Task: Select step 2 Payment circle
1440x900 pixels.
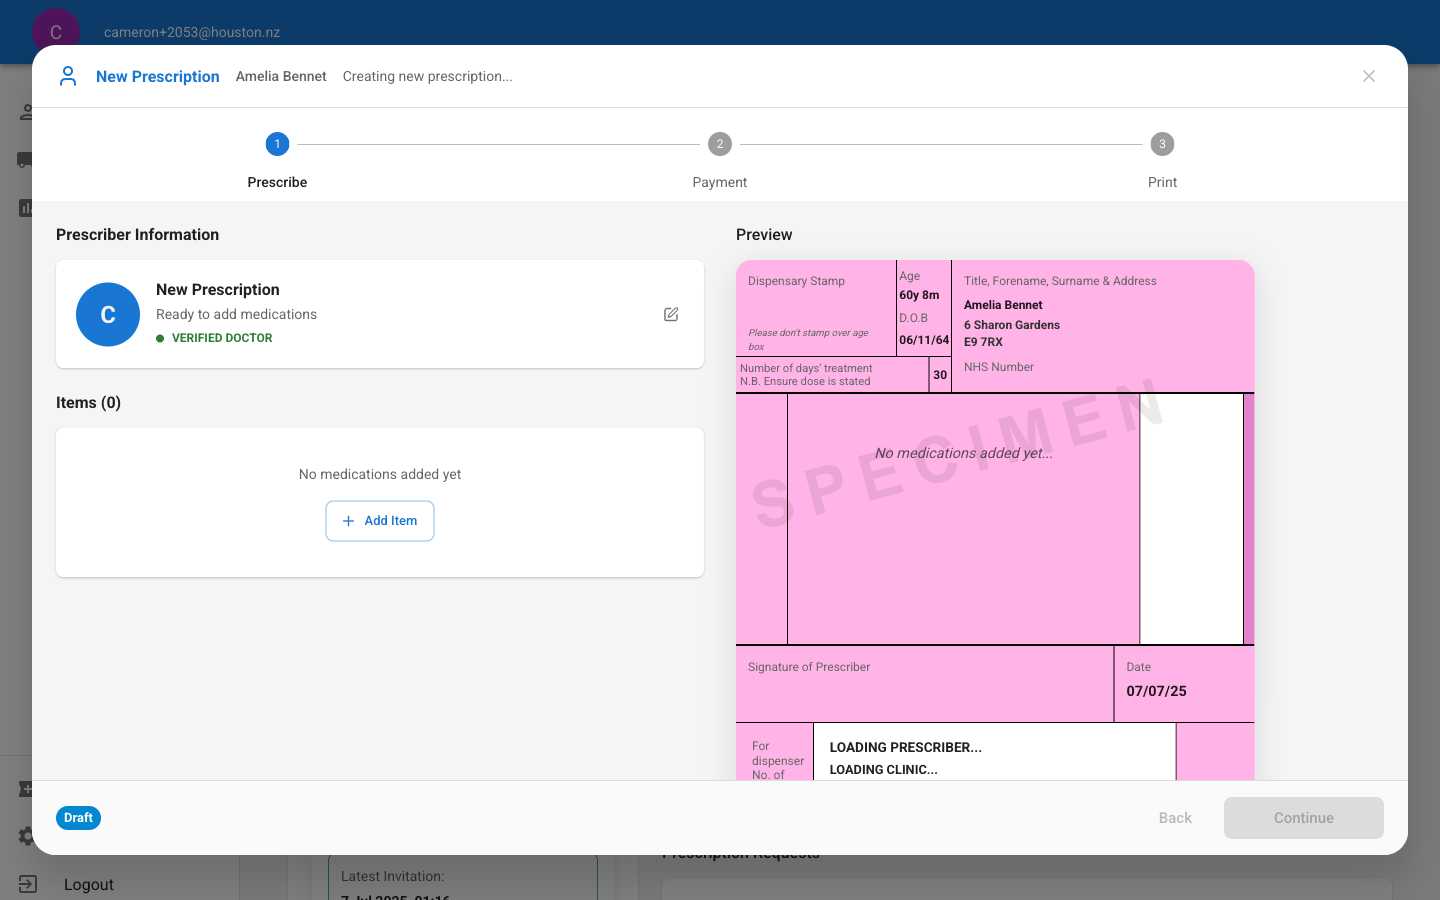Action: [720, 144]
